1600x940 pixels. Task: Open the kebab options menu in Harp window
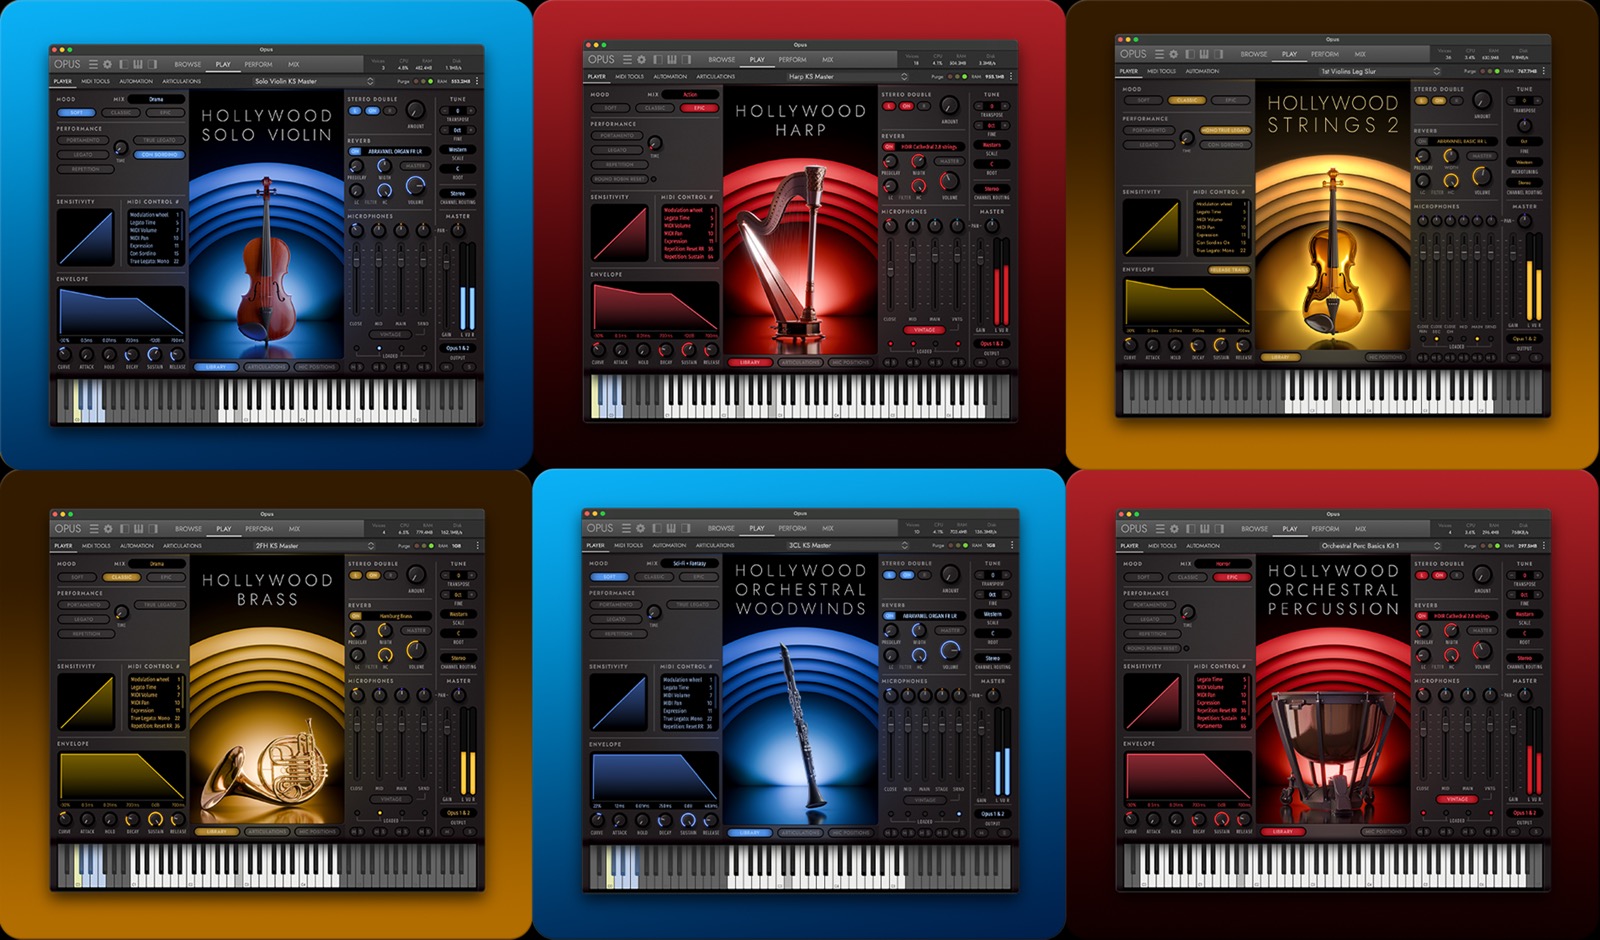(1011, 76)
